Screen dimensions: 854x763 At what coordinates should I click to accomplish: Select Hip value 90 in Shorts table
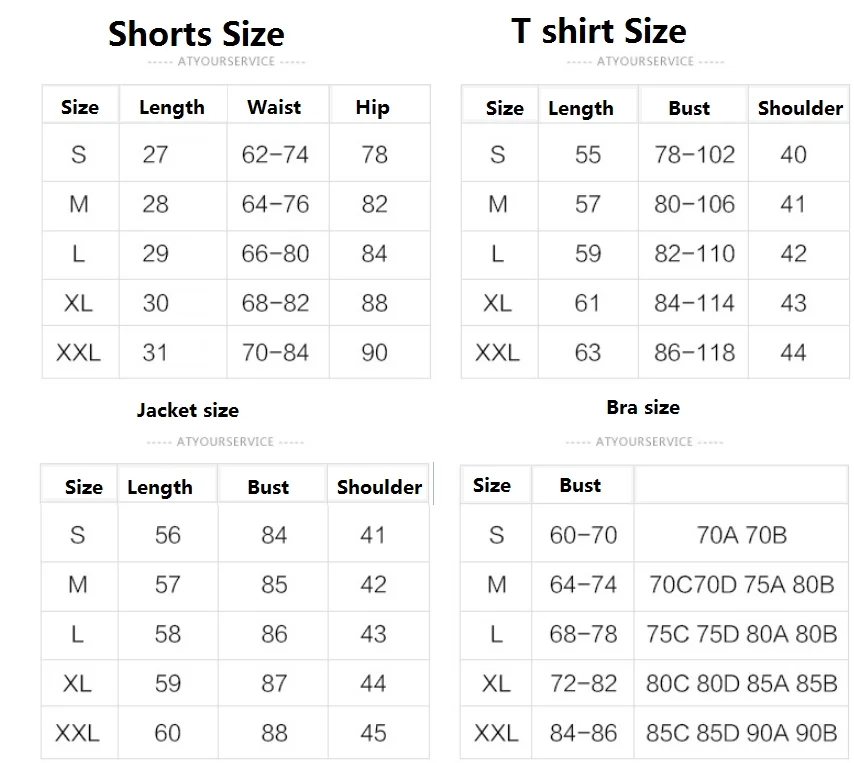374,352
